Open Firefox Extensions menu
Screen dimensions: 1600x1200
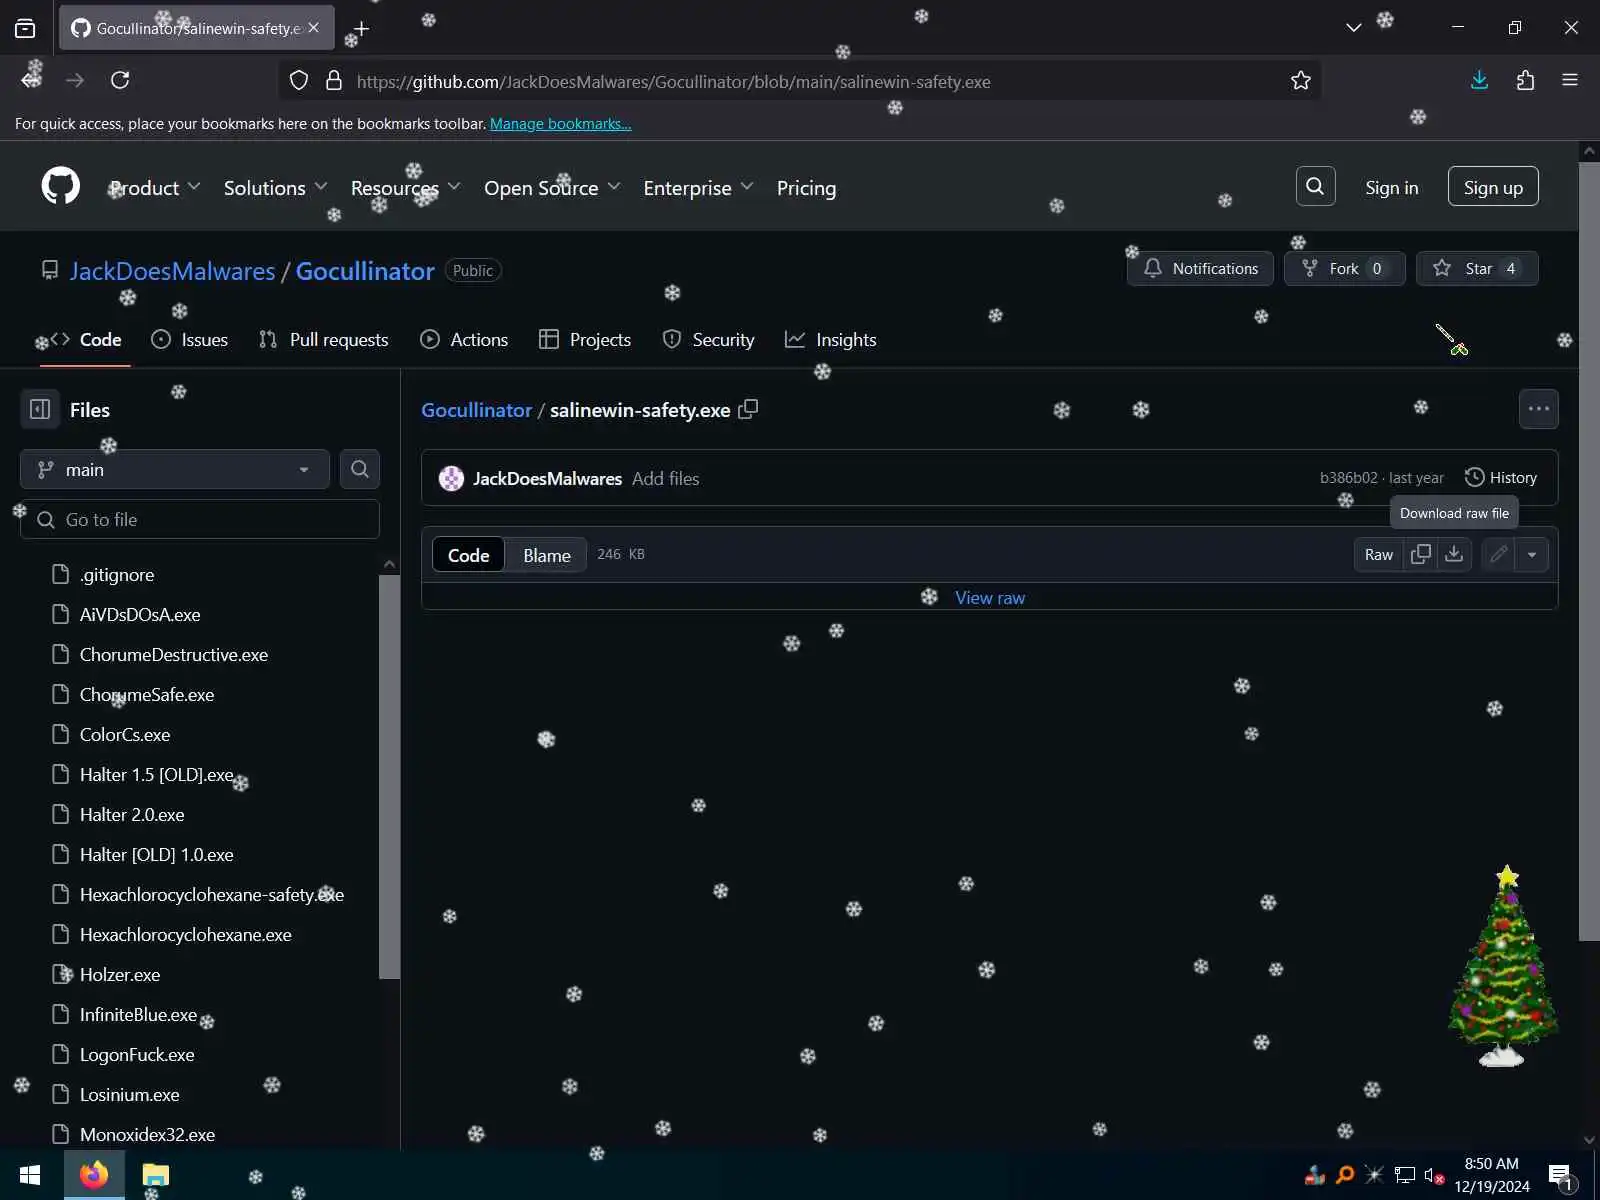(x=1525, y=80)
